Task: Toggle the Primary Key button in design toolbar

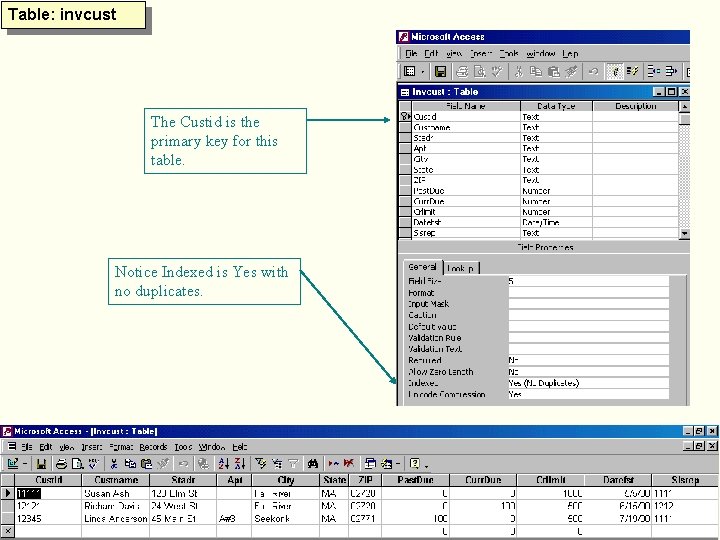Action: [615, 71]
